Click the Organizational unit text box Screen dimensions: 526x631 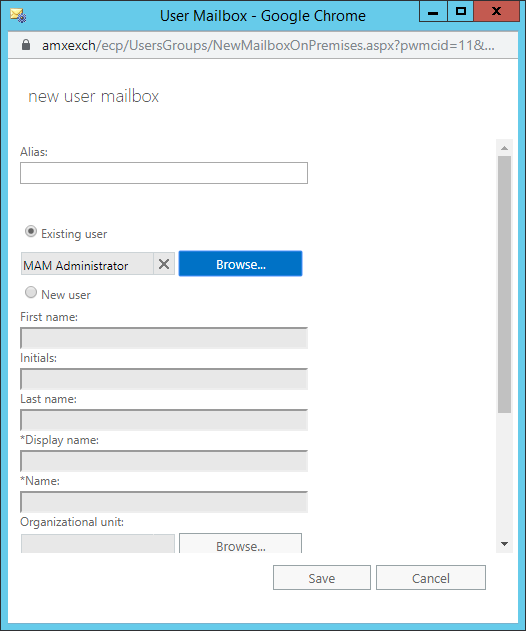[x=98, y=544]
